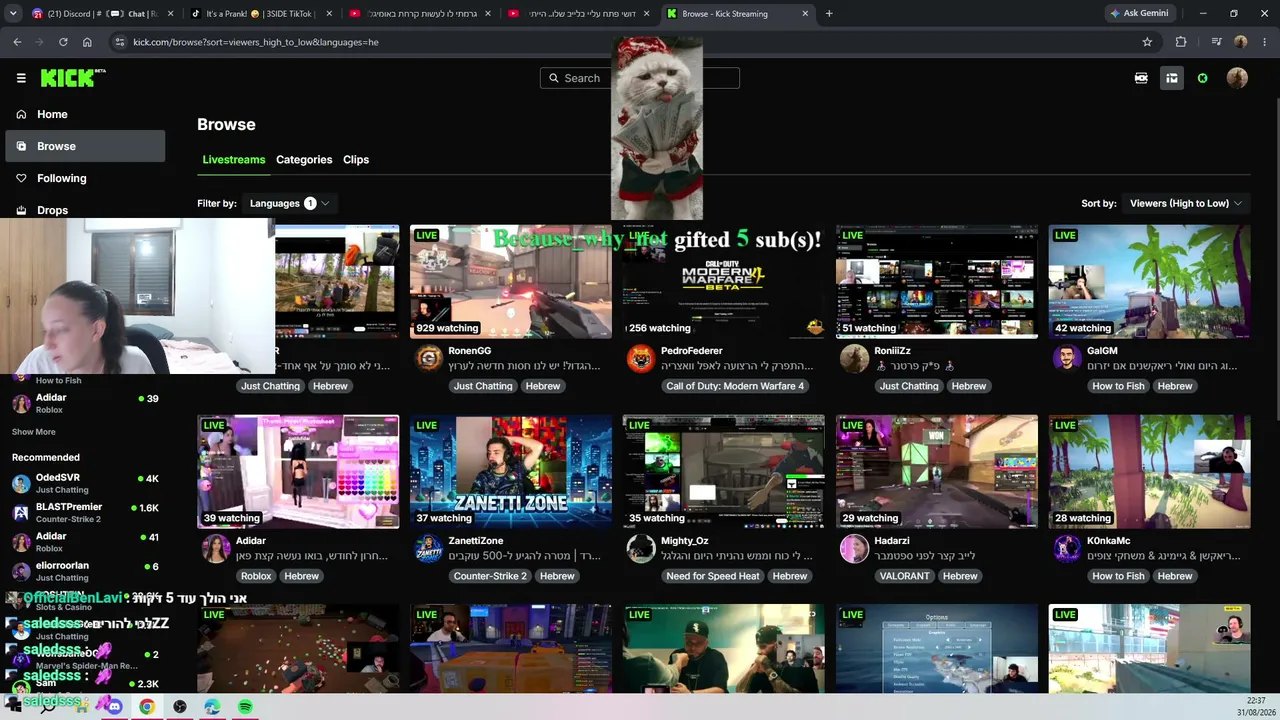
Task: Open the ZANETTI ZONE stream thumbnail
Action: 511,471
